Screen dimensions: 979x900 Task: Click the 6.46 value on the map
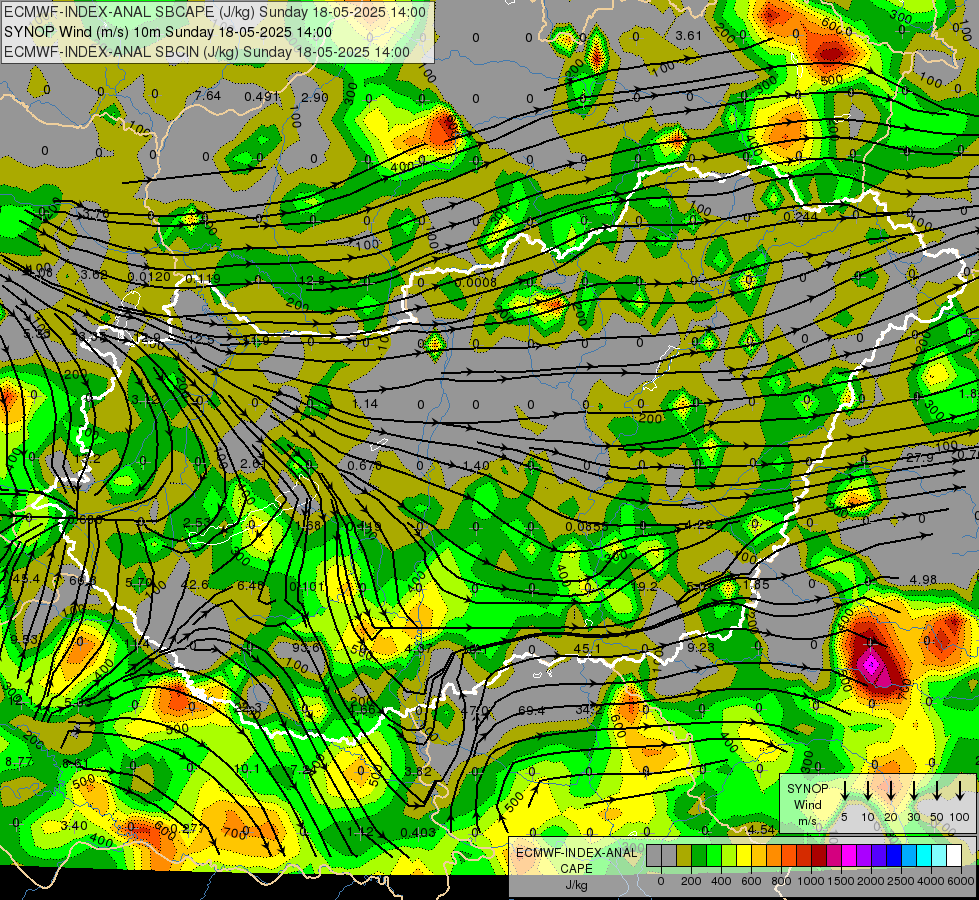(251, 585)
